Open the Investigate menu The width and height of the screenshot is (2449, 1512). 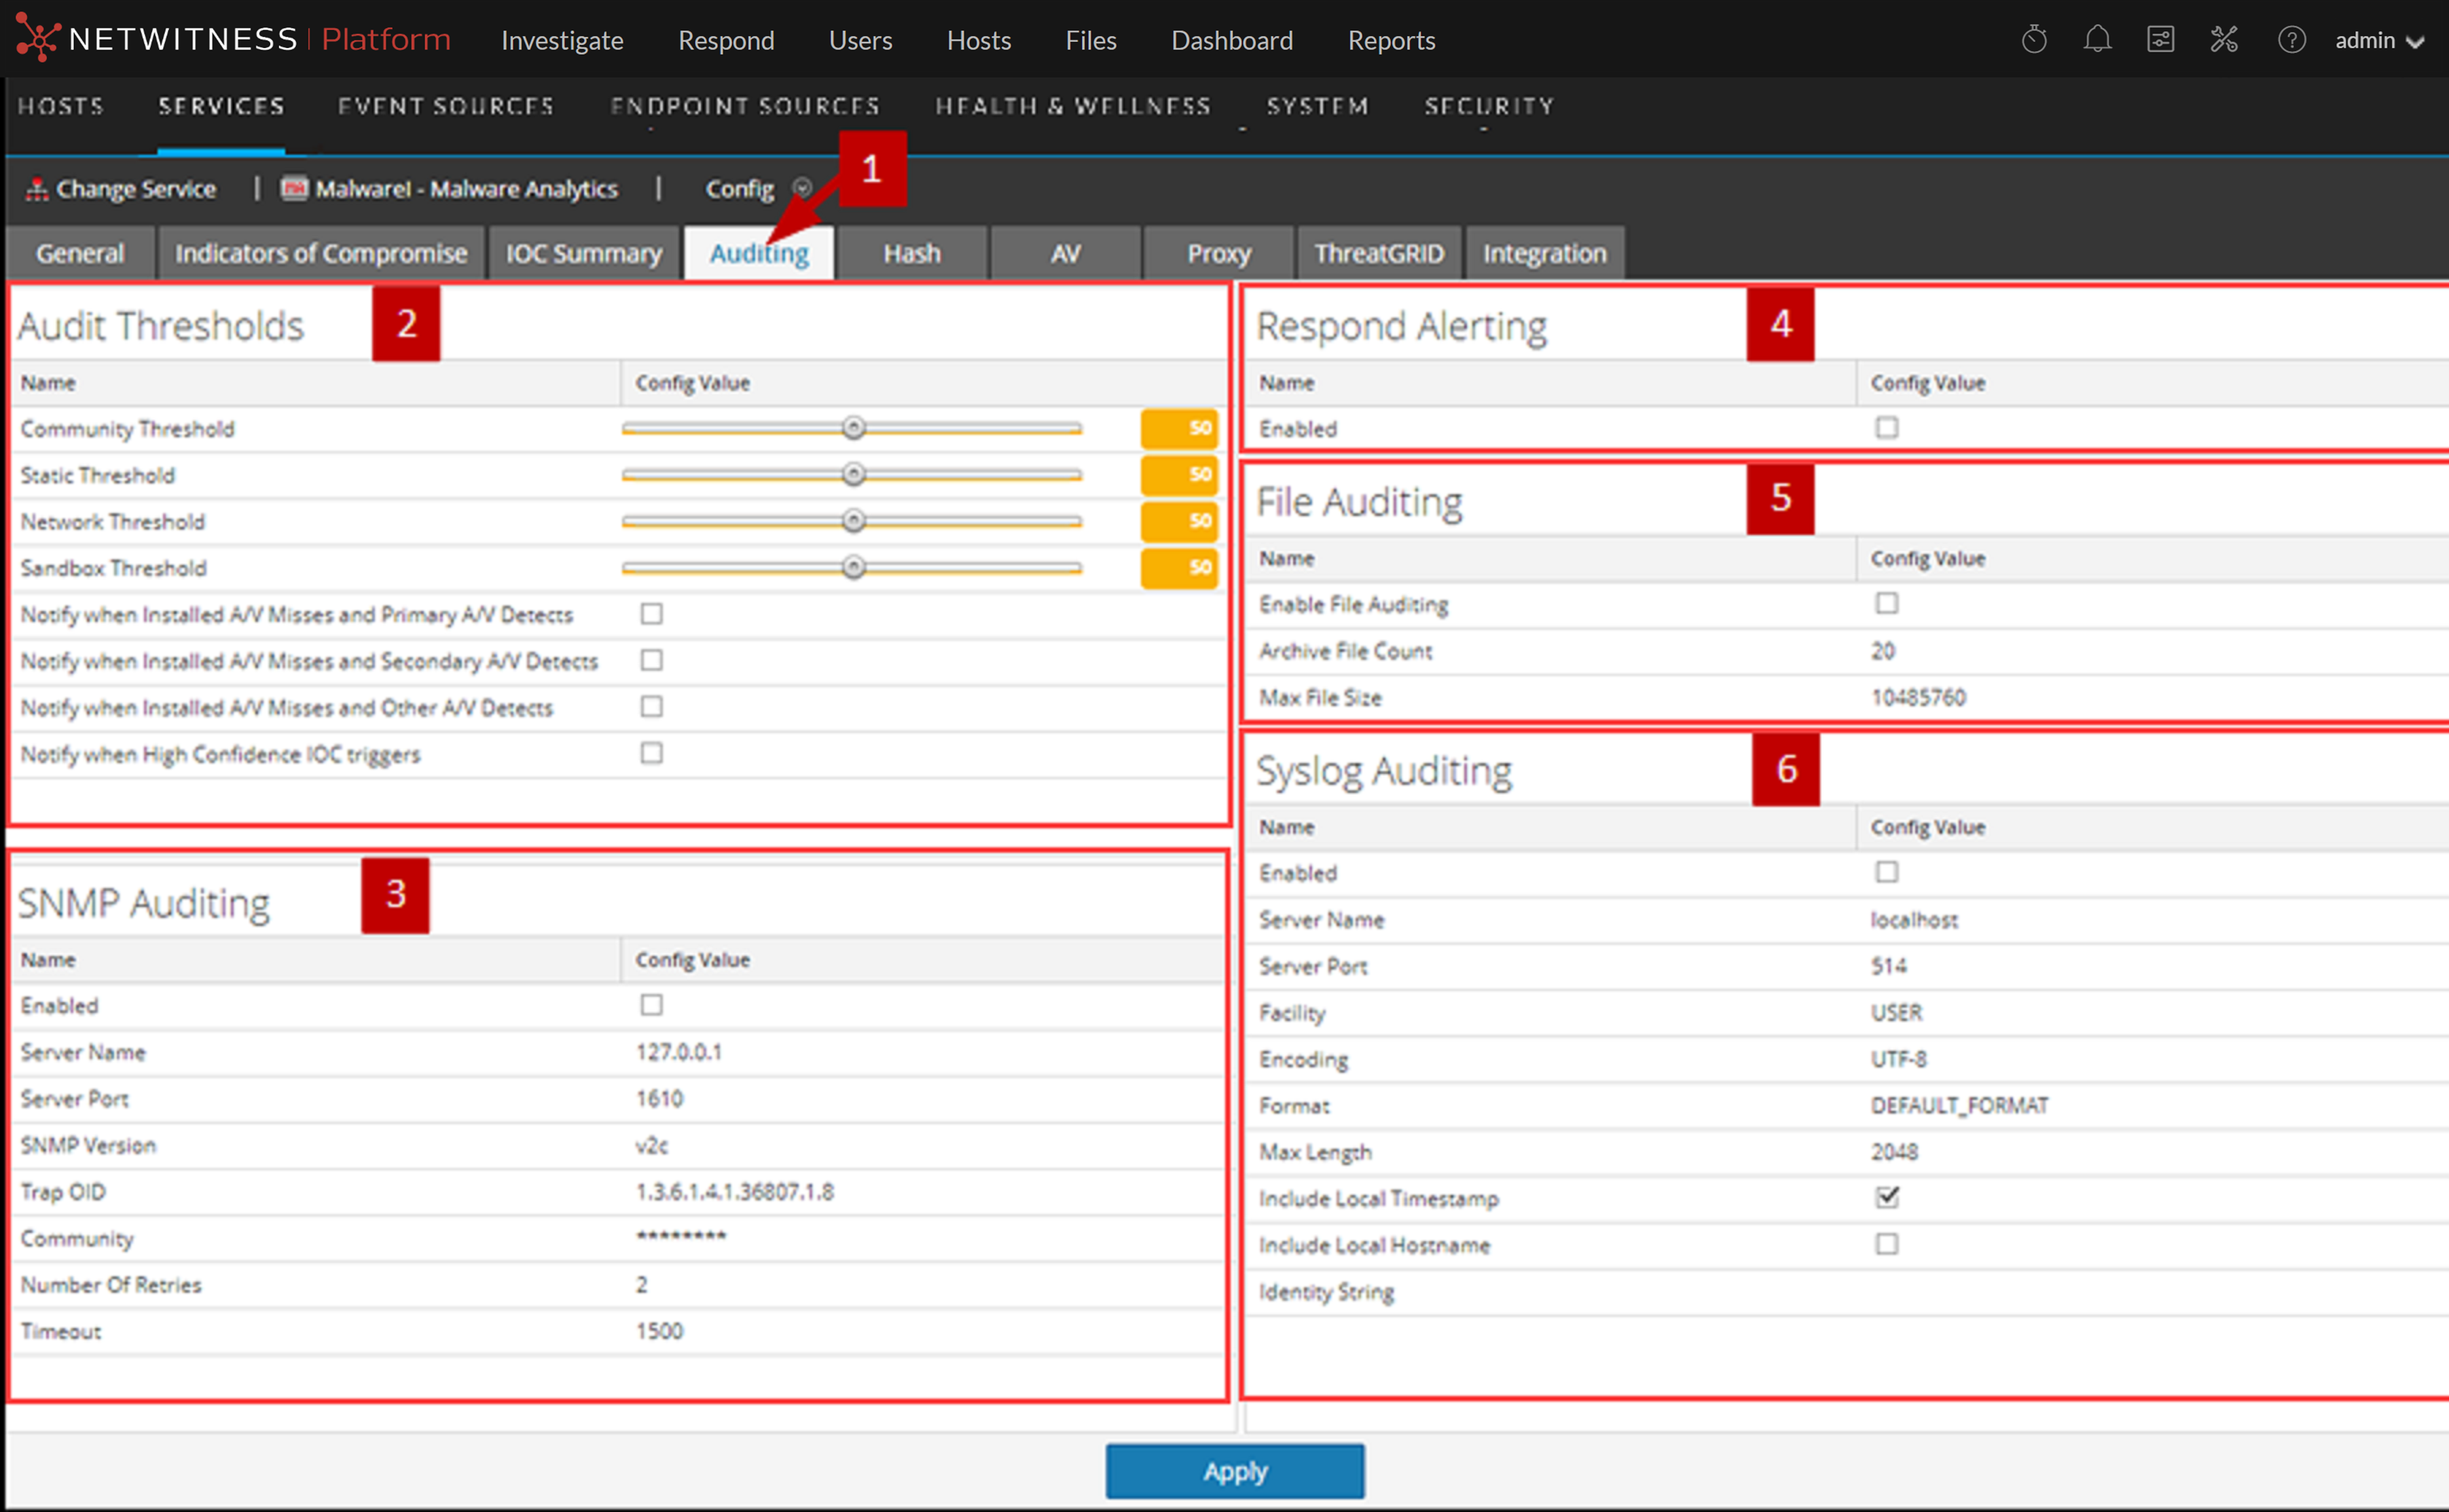(x=562, y=41)
